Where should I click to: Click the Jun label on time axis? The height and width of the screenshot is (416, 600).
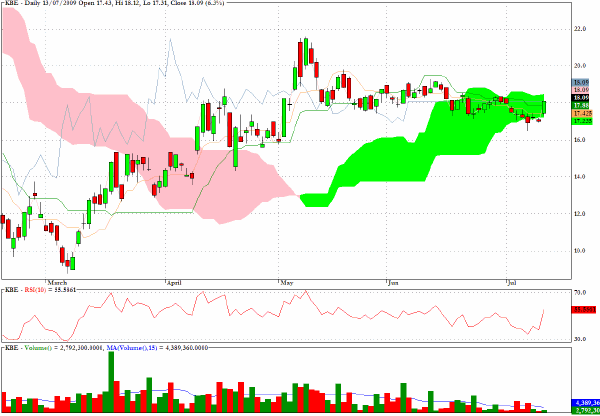click(x=393, y=283)
